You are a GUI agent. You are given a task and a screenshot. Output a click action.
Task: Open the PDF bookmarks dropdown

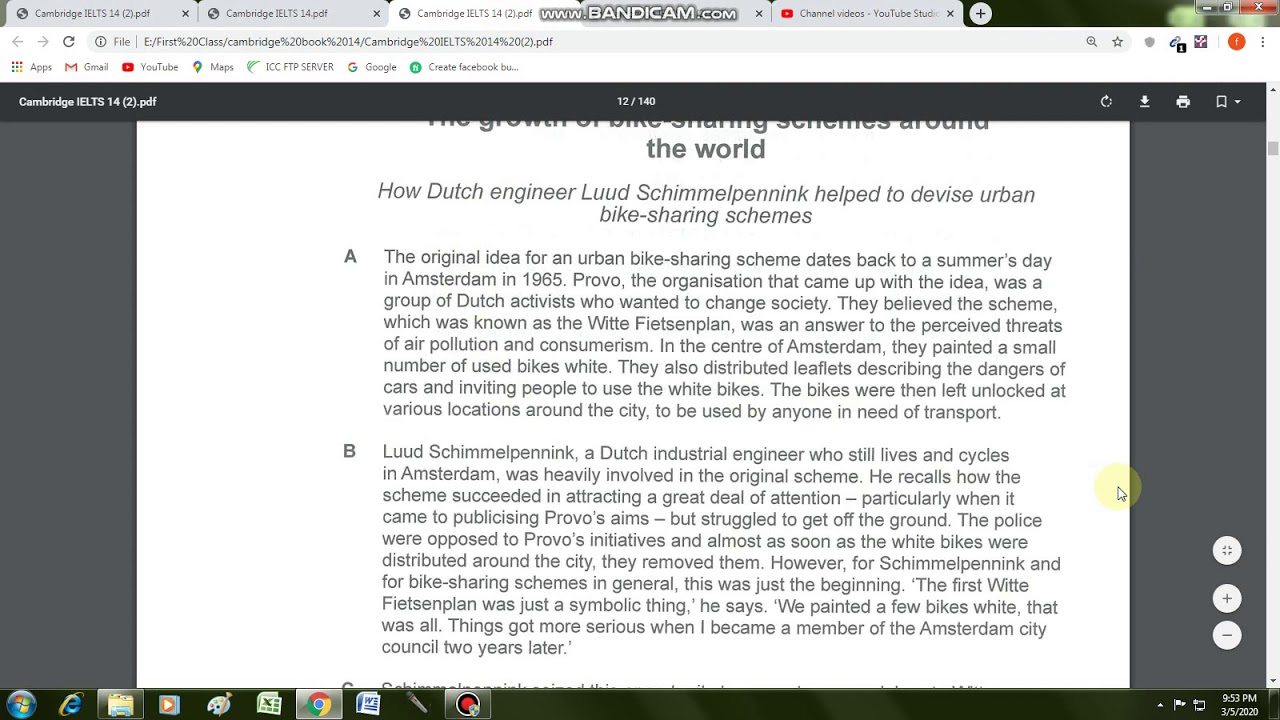(1227, 102)
